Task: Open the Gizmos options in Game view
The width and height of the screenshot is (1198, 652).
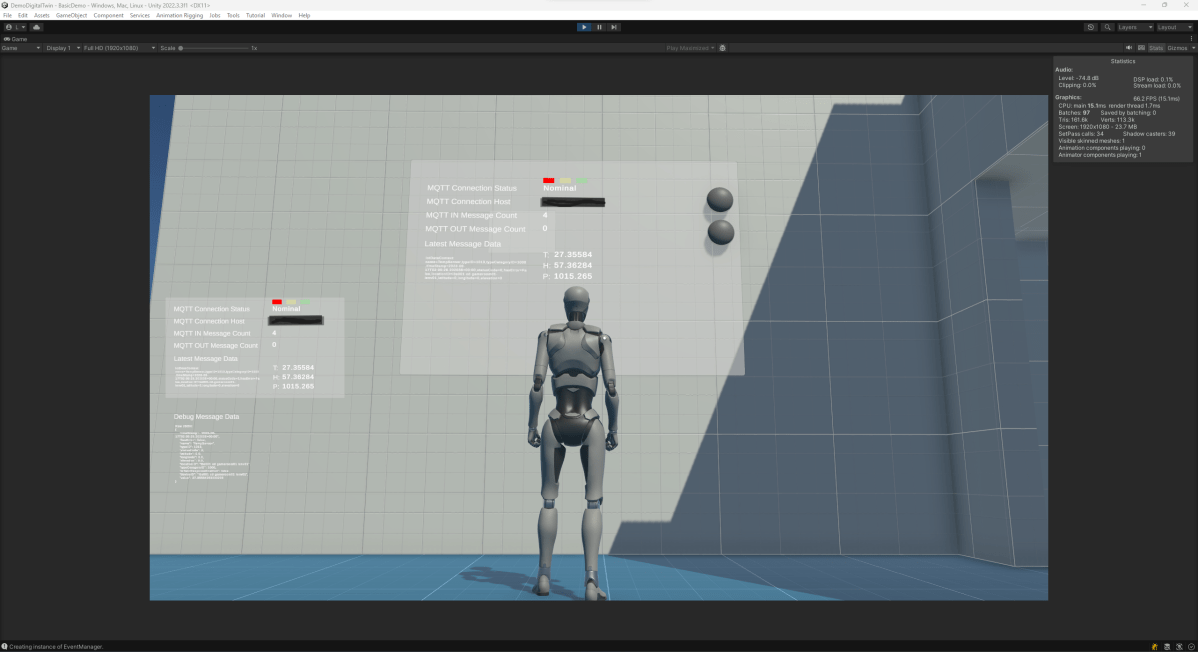Action: (x=1178, y=47)
